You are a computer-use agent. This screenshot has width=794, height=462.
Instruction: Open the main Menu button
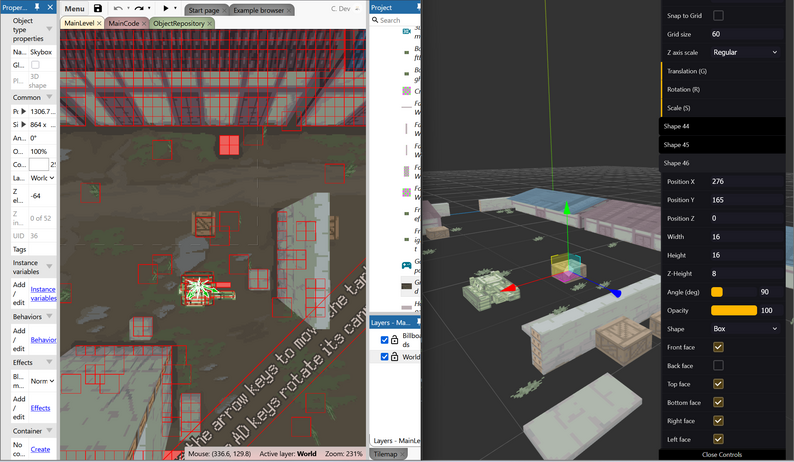(x=74, y=9)
